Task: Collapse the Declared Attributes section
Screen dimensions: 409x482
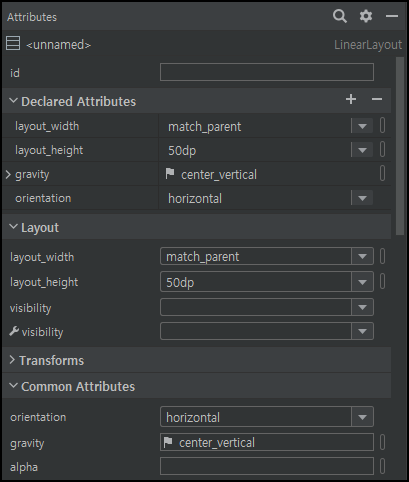Action: (13, 100)
